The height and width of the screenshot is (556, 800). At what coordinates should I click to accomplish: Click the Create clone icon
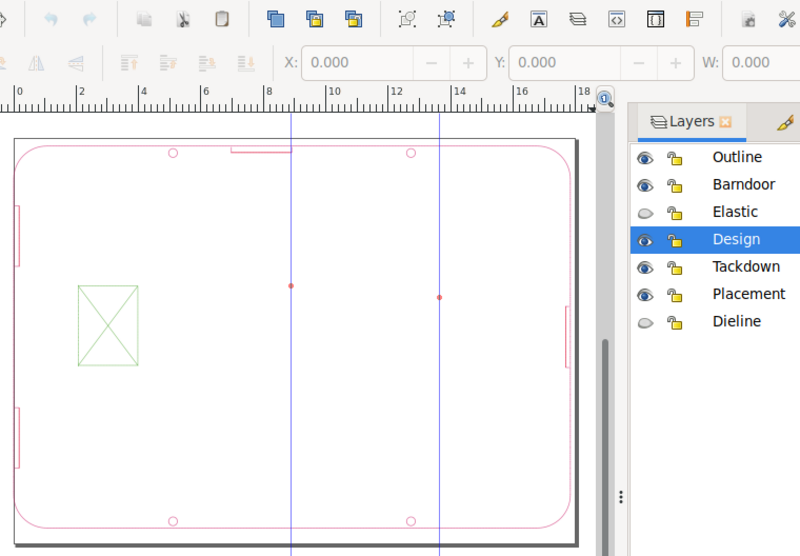point(315,19)
